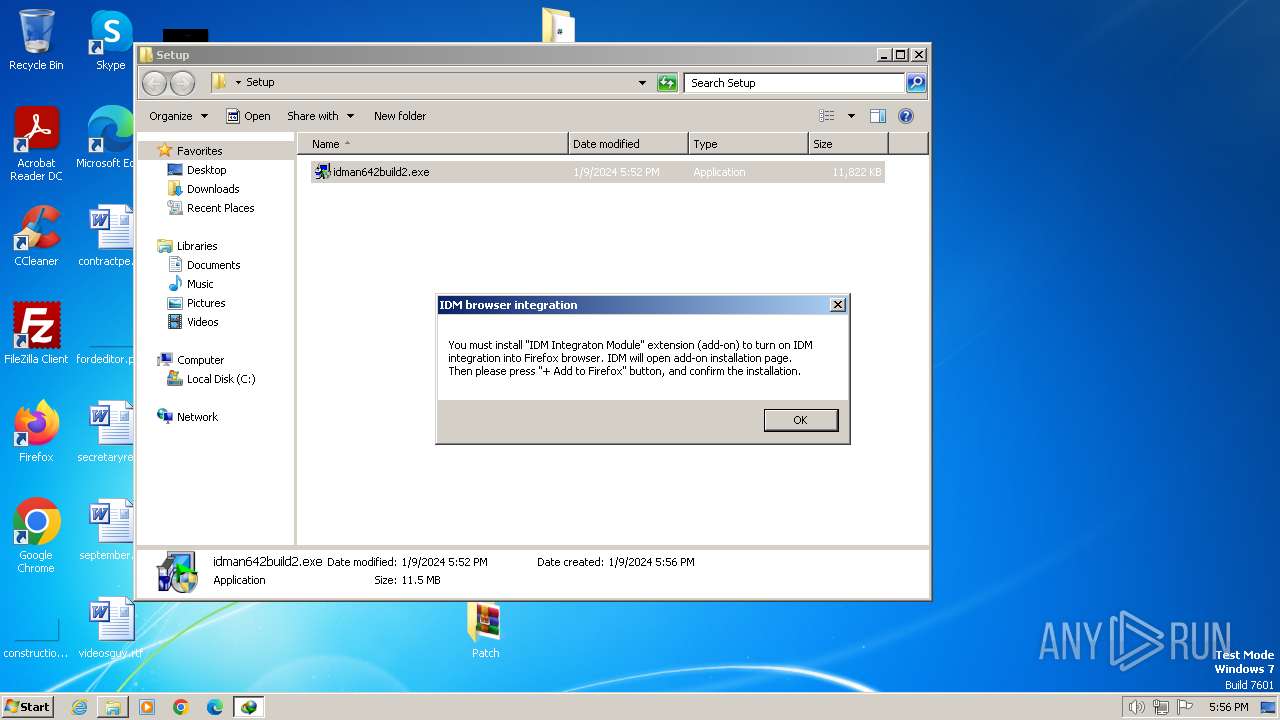Sort by the Type column header

(x=748, y=144)
